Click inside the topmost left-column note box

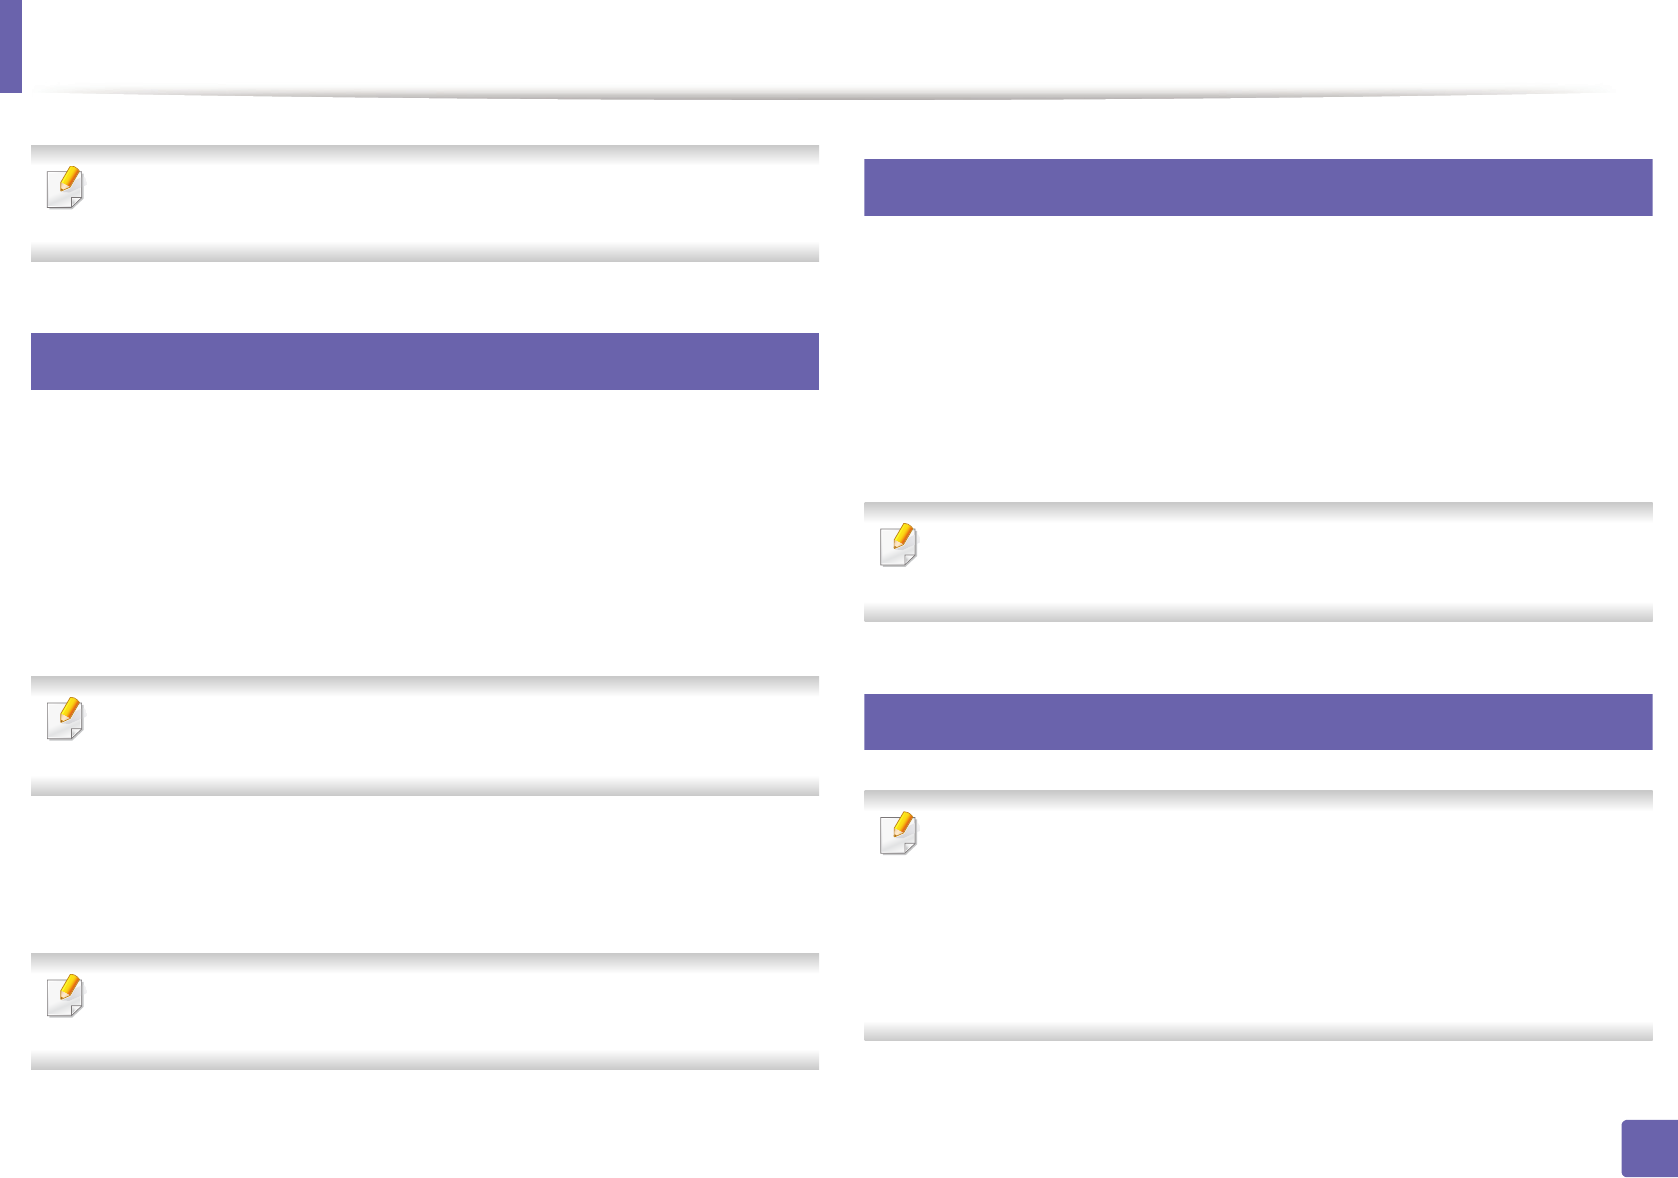click(x=425, y=204)
